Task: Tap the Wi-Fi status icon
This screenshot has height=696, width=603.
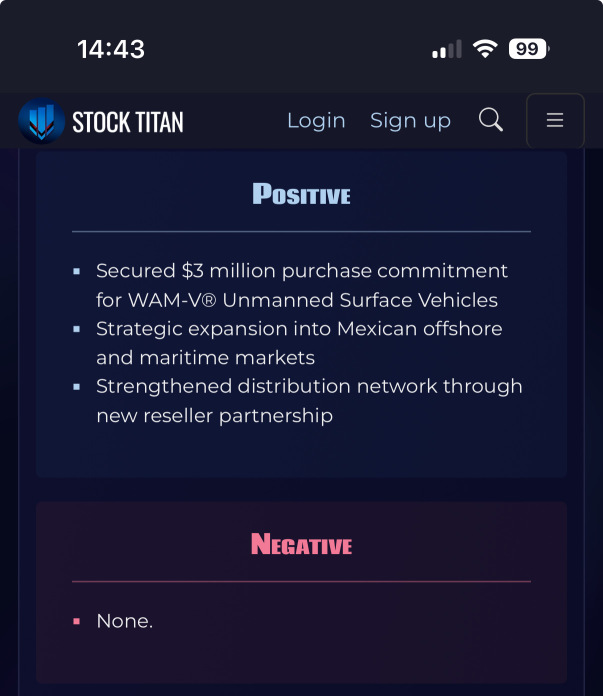Action: [485, 48]
